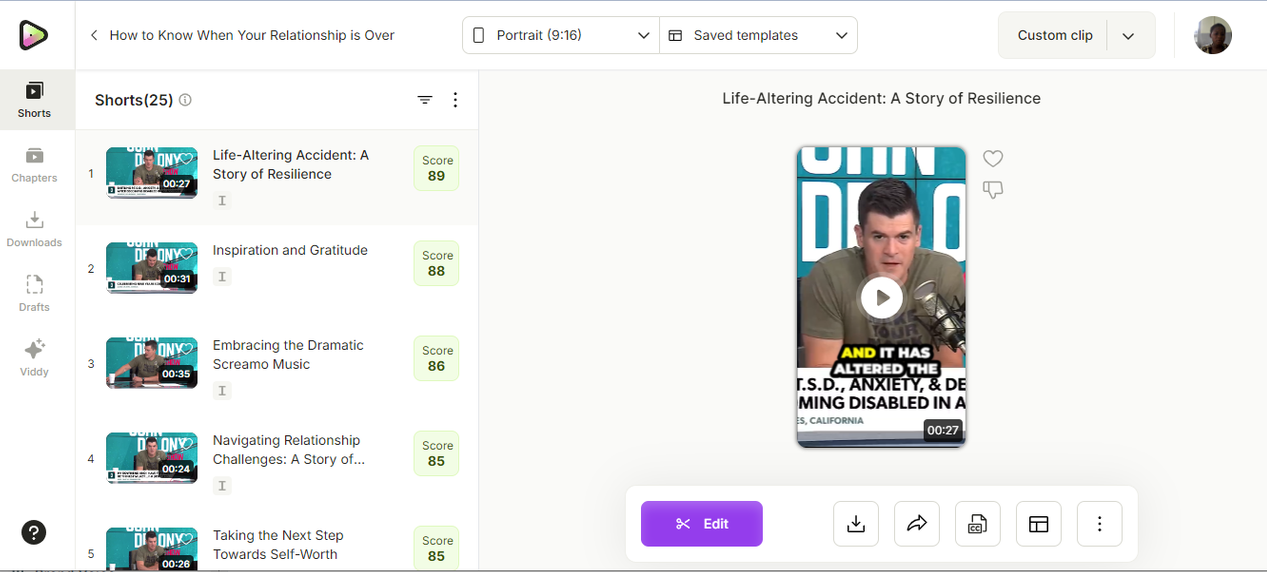The width and height of the screenshot is (1267, 572).
Task: Expand the arrow next to Custom clip
Action: pos(1128,36)
